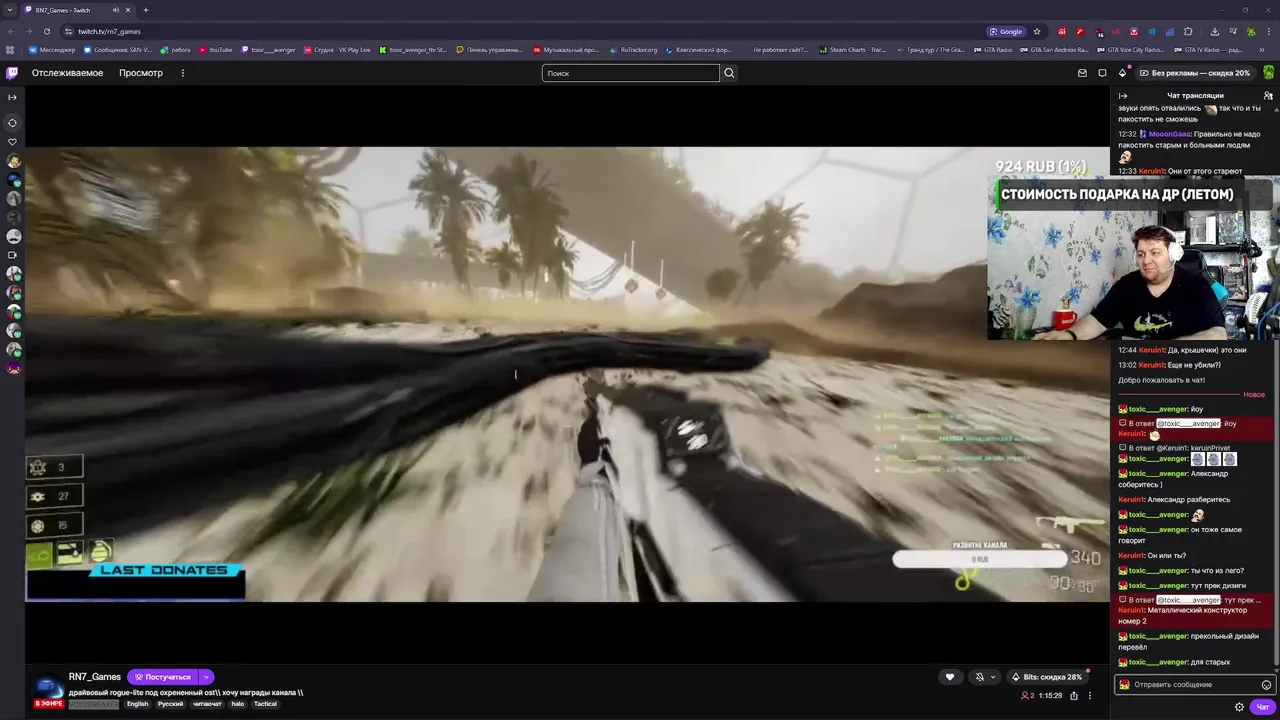Viewport: 1280px width, 720px height.
Task: Click the Новое new-messages divider label
Action: (x=1253, y=395)
